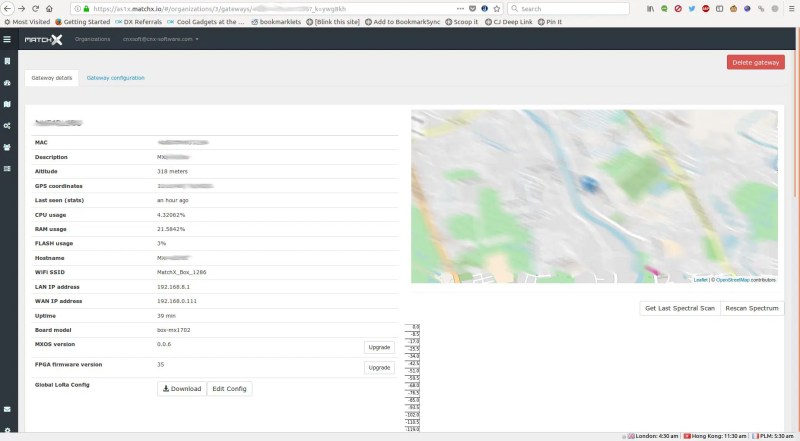Switch to Gateway configuration tab
This screenshot has width=800, height=441.
coord(115,77)
